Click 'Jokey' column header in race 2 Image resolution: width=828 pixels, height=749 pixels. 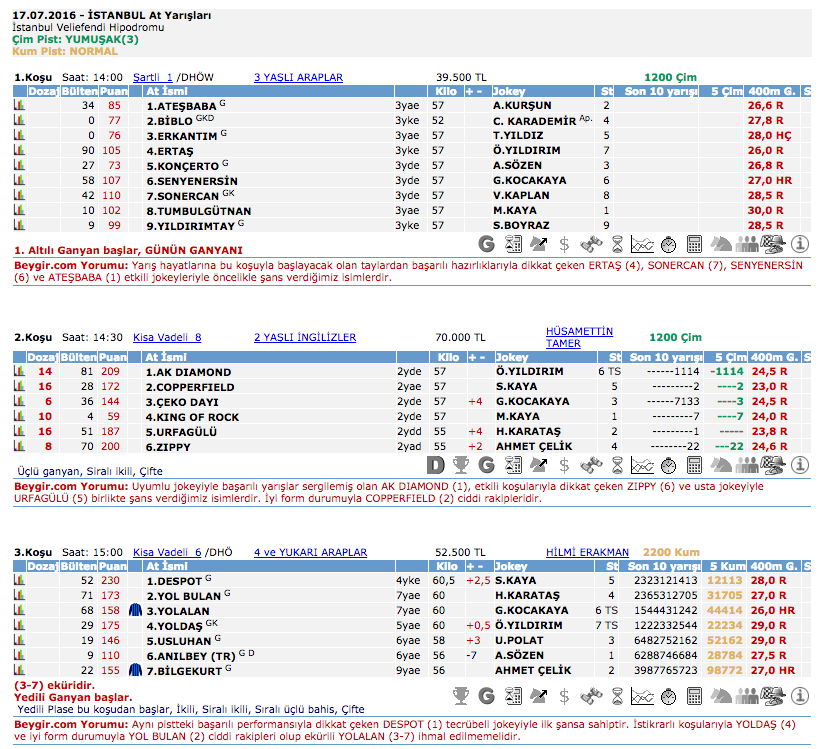pyautogui.click(x=512, y=357)
